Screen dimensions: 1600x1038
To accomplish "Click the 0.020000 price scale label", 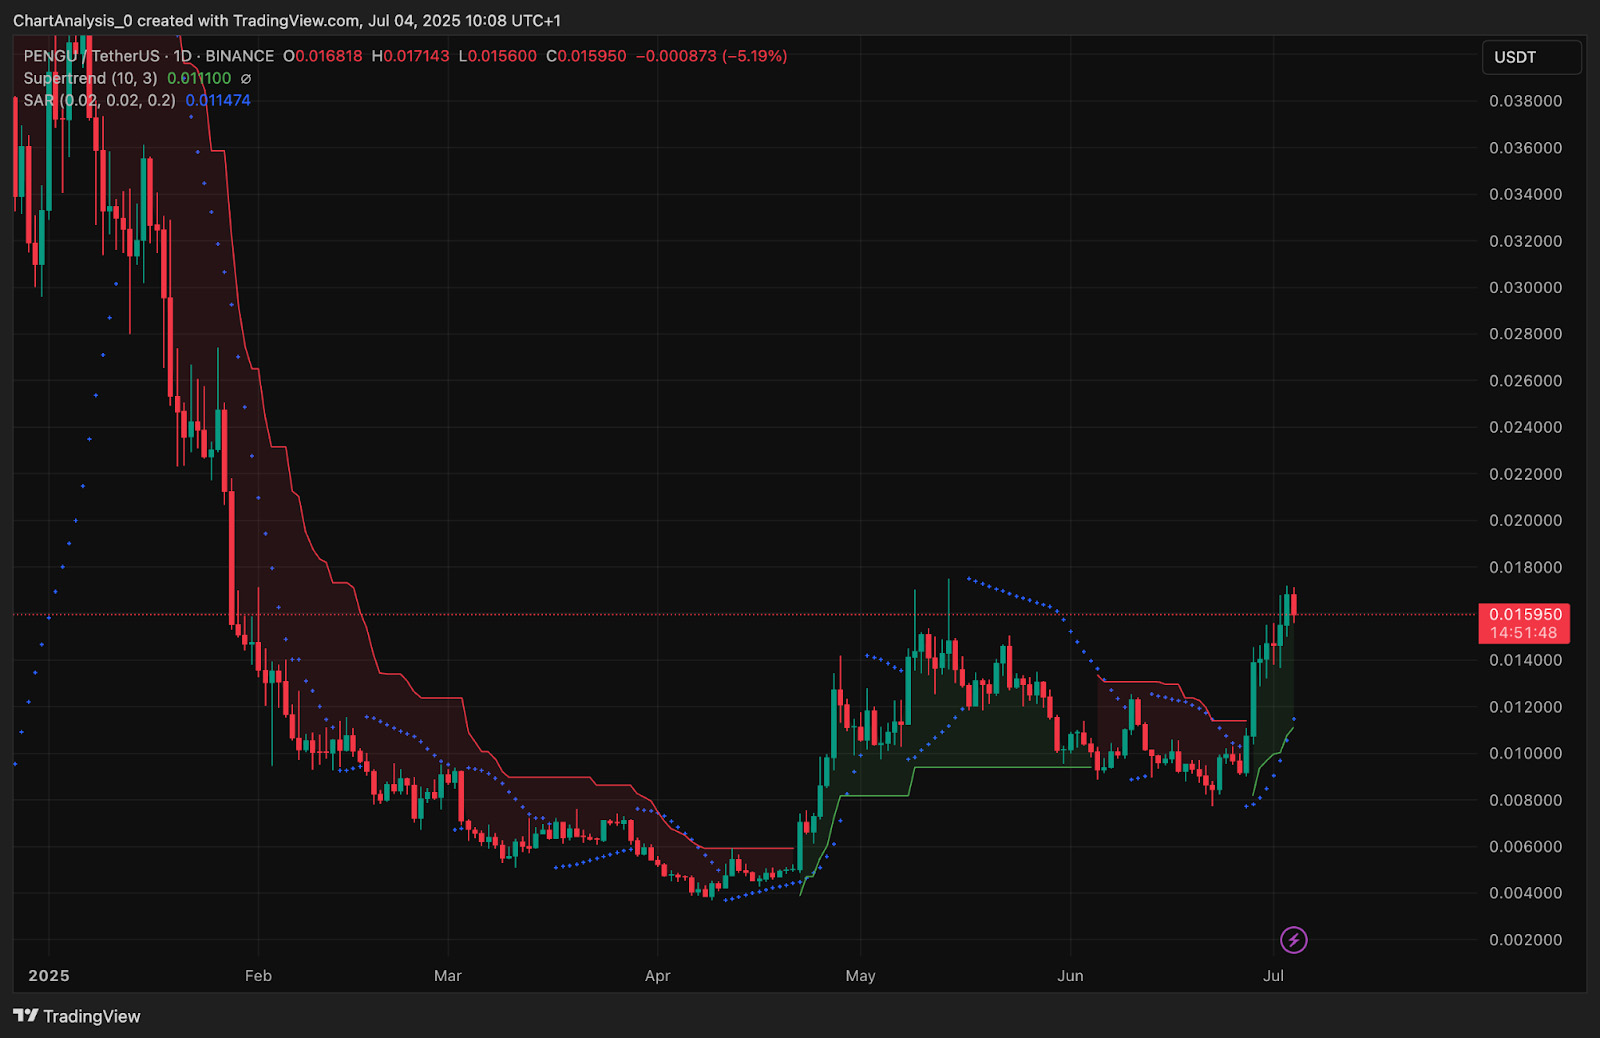I will tap(1525, 521).
